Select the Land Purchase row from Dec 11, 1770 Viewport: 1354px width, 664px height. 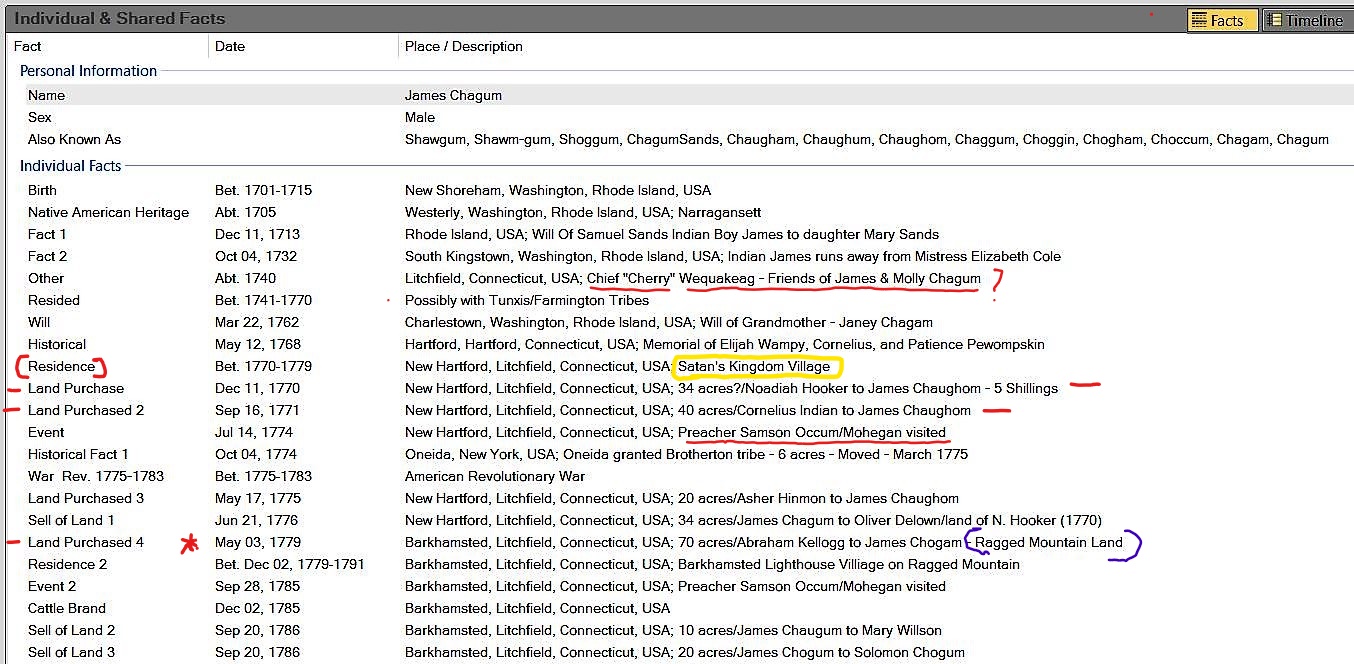(x=76, y=388)
